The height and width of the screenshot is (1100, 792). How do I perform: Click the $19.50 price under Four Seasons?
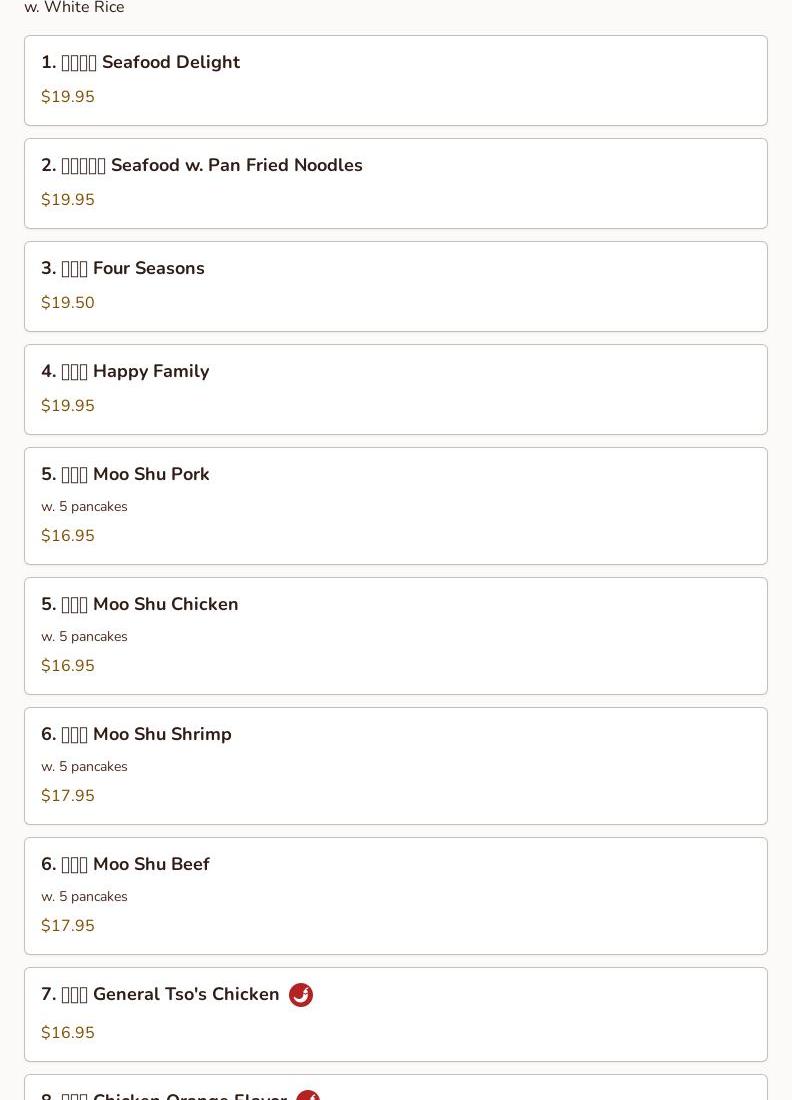tap(68, 303)
